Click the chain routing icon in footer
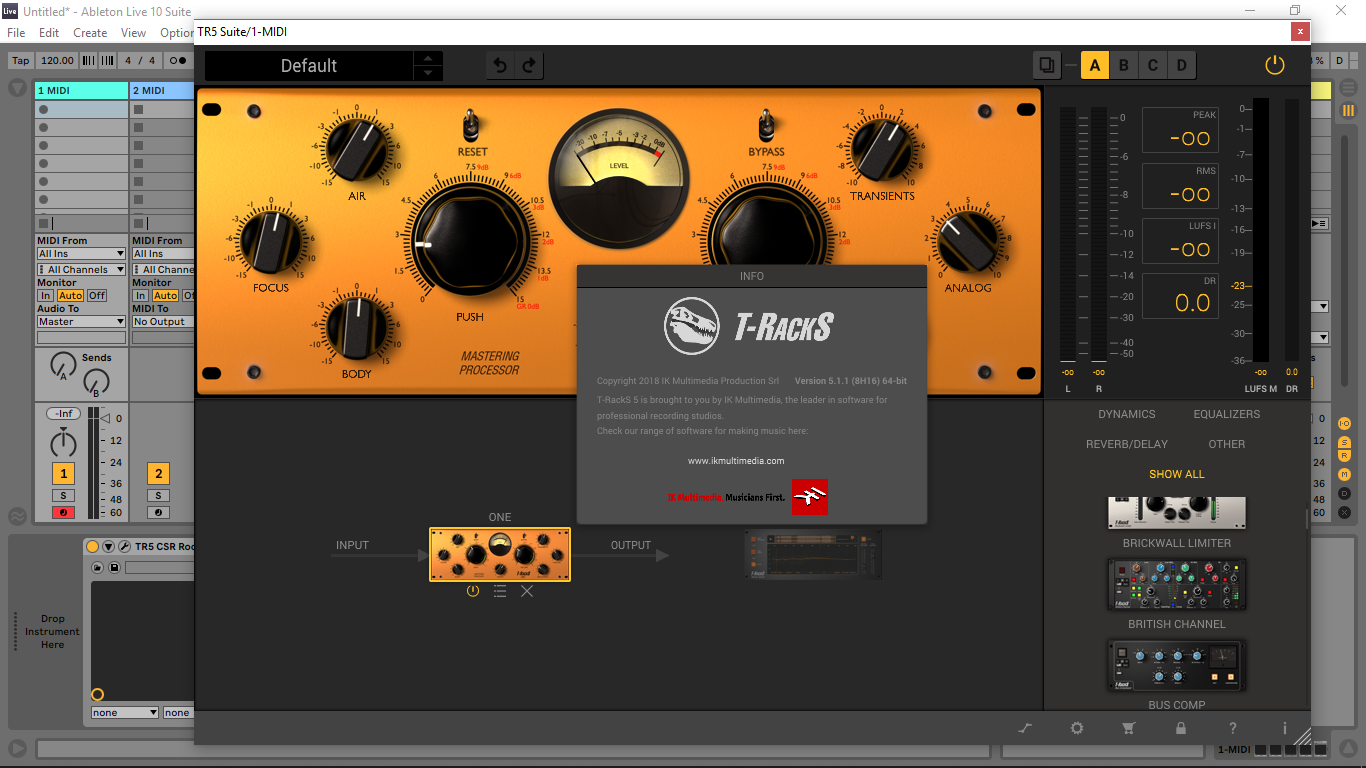The width and height of the screenshot is (1366, 768). (1025, 728)
